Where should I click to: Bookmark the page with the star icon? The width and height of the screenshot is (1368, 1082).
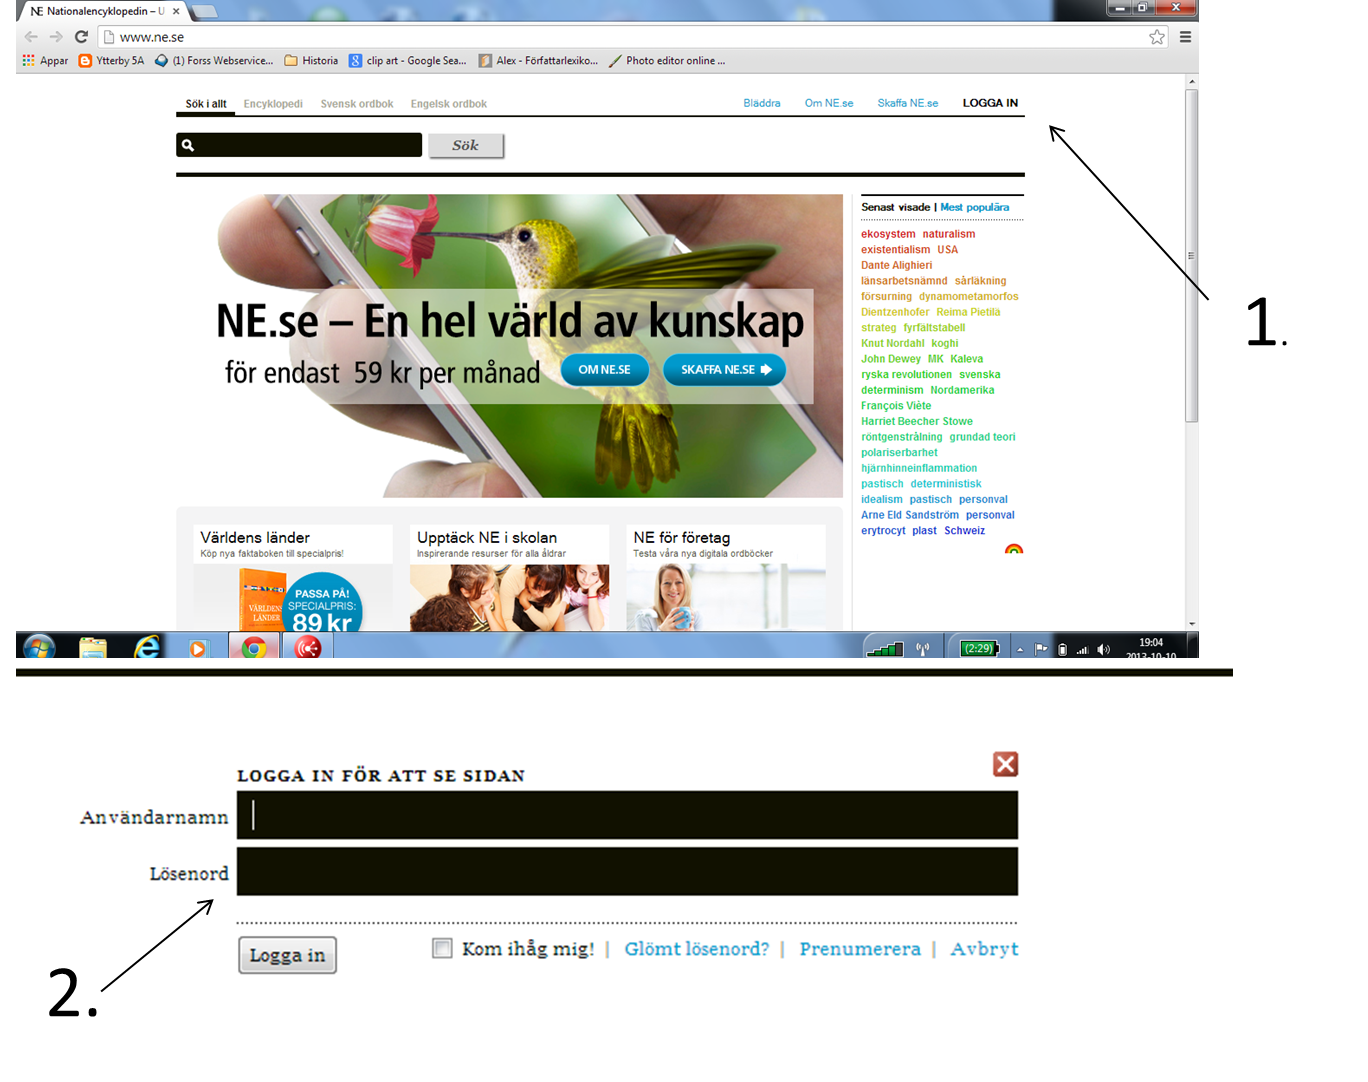click(1157, 37)
